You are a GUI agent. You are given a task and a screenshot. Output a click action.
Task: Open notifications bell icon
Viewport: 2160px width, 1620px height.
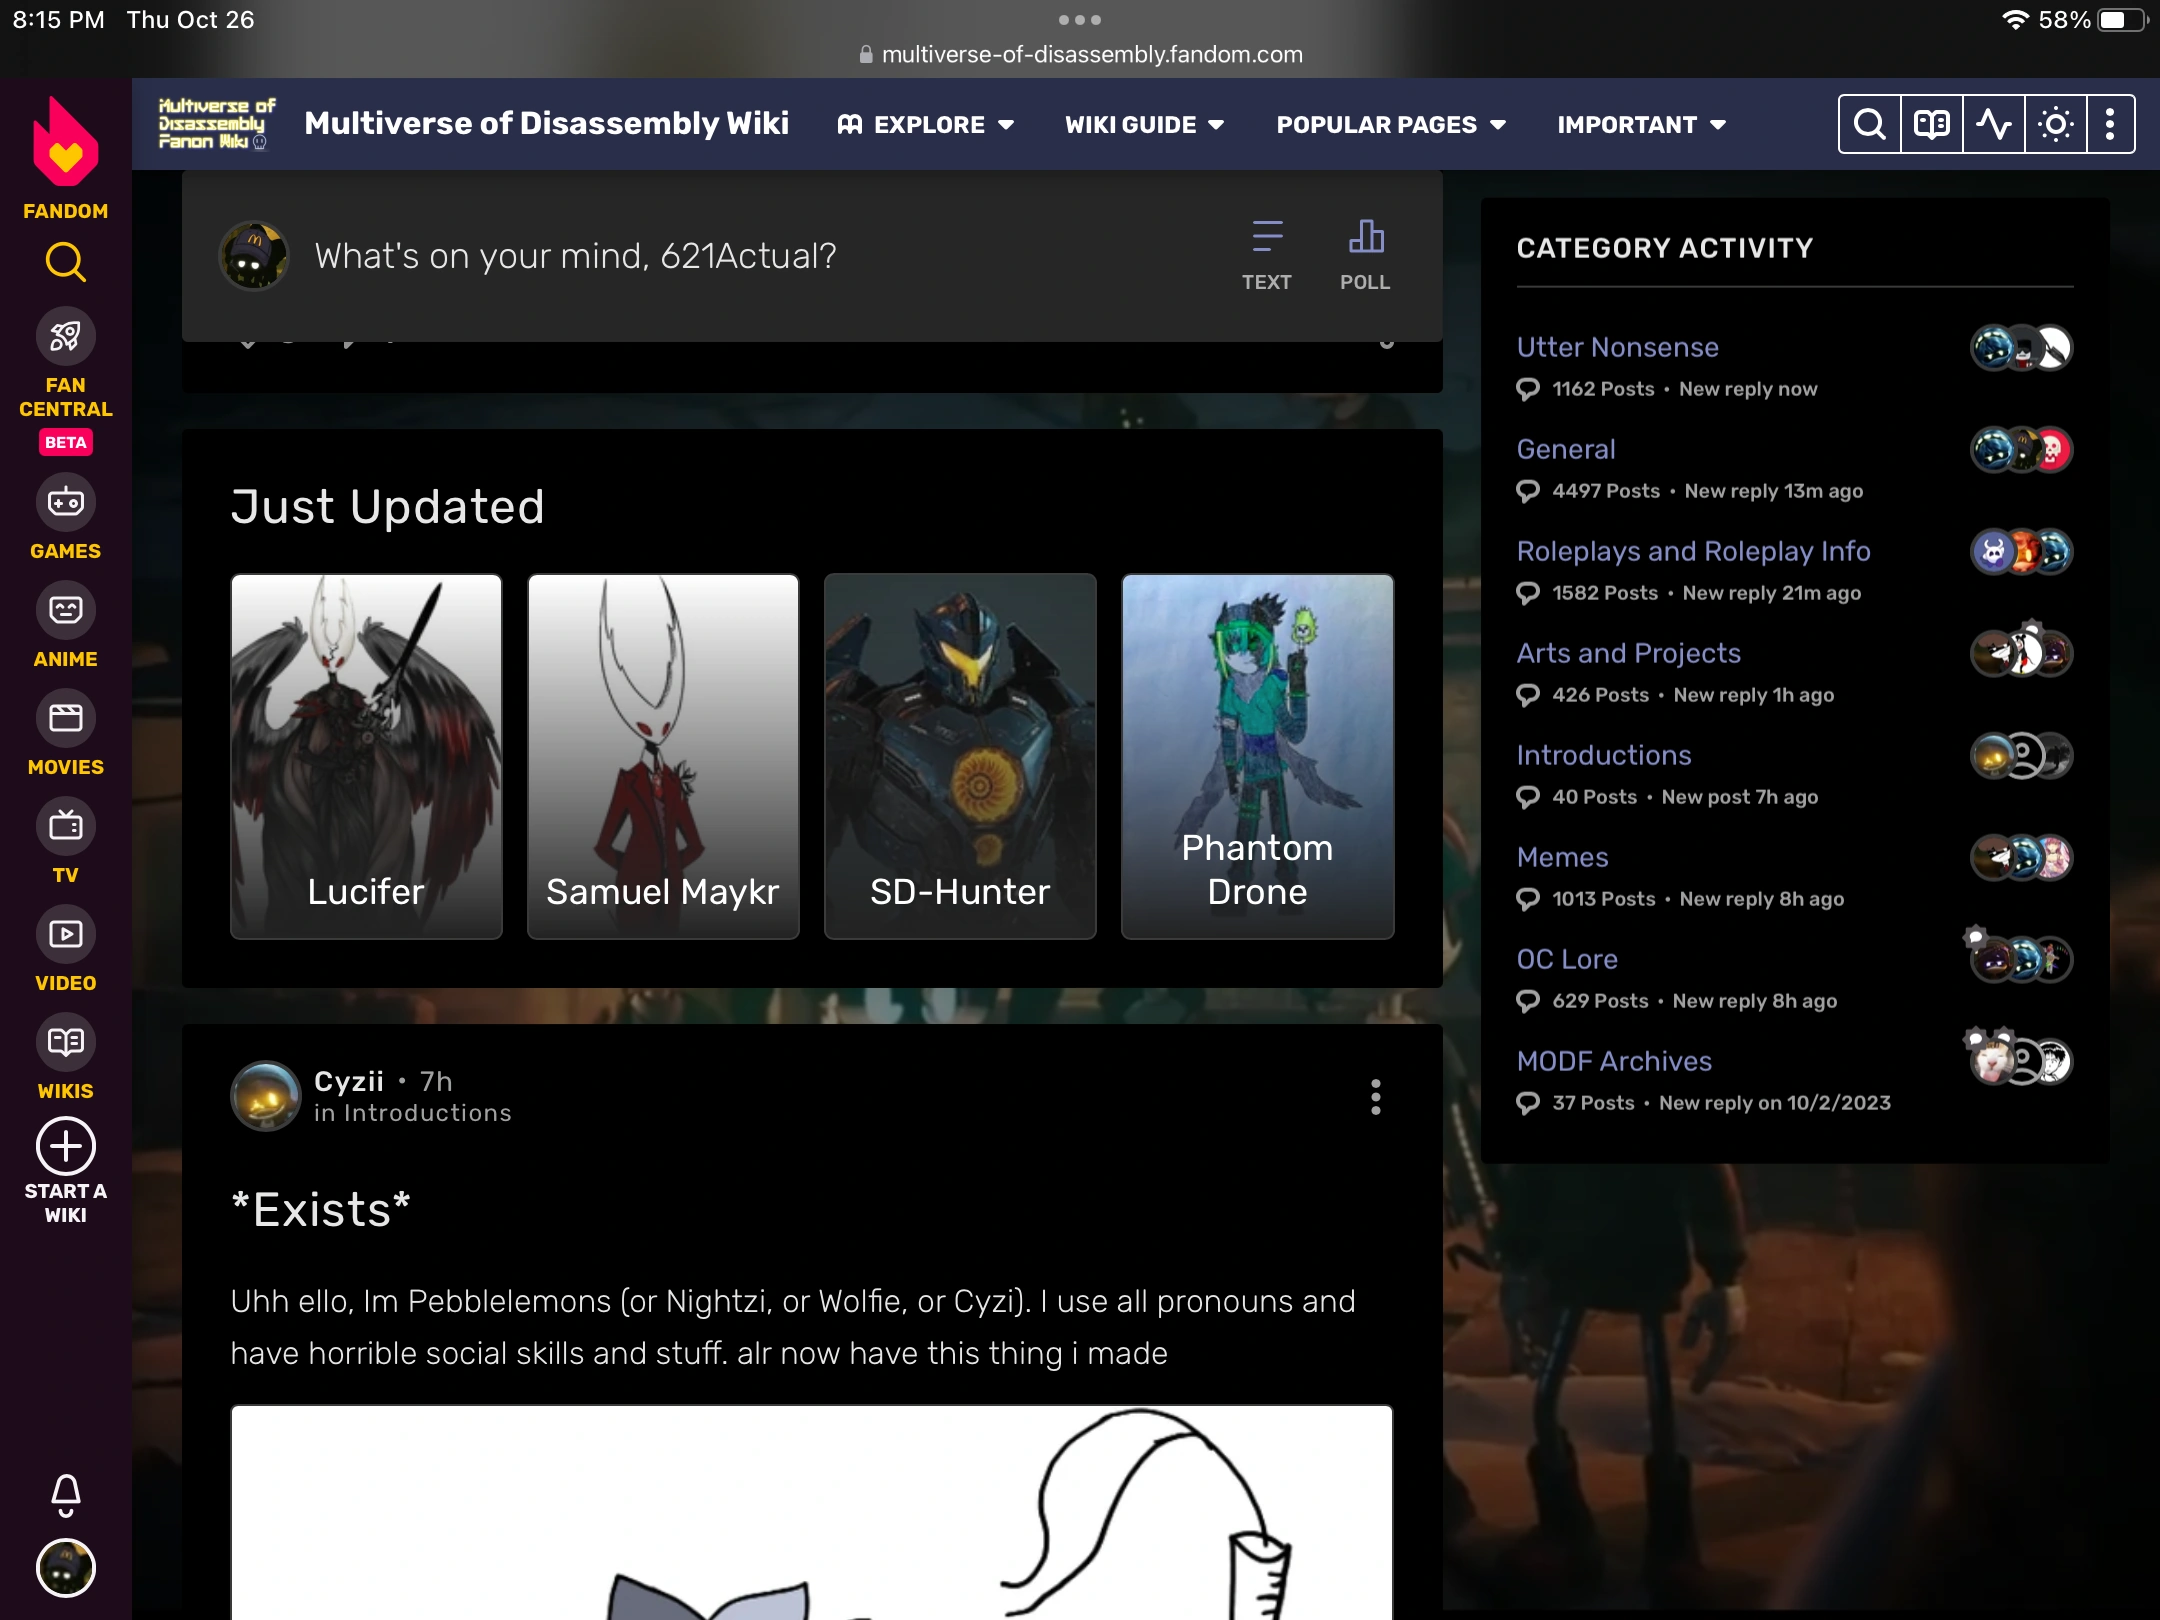[x=66, y=1494]
